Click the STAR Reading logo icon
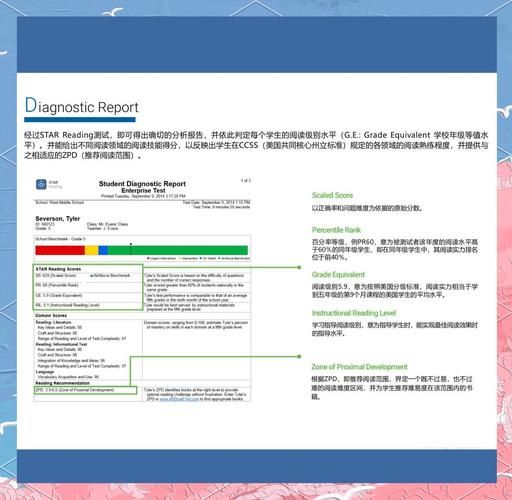 click(41, 184)
